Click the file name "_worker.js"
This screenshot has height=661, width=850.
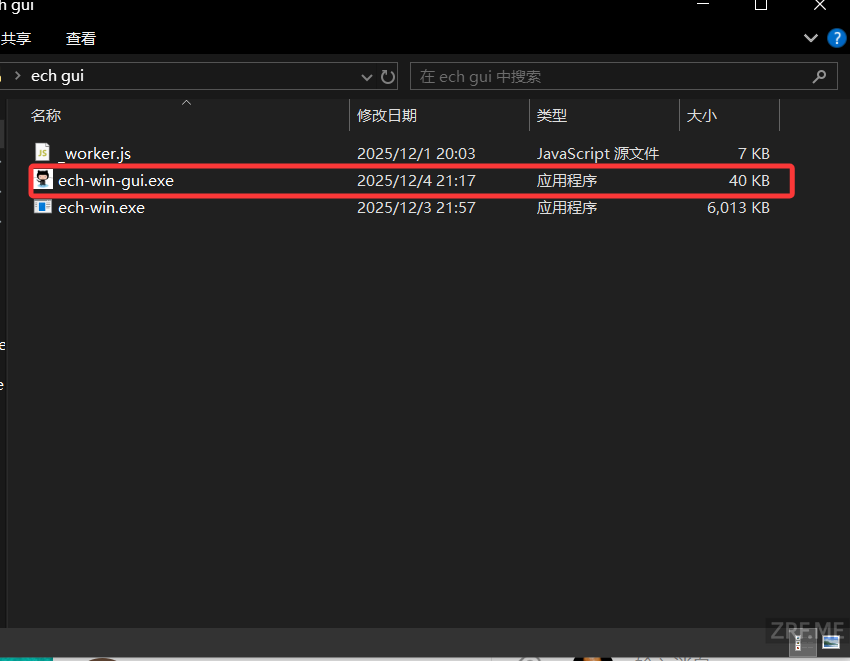[94, 154]
